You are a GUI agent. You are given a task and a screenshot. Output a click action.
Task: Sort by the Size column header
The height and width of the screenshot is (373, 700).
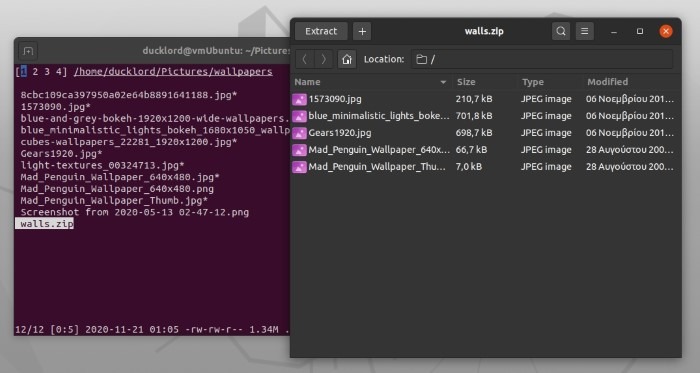pyautogui.click(x=485, y=82)
